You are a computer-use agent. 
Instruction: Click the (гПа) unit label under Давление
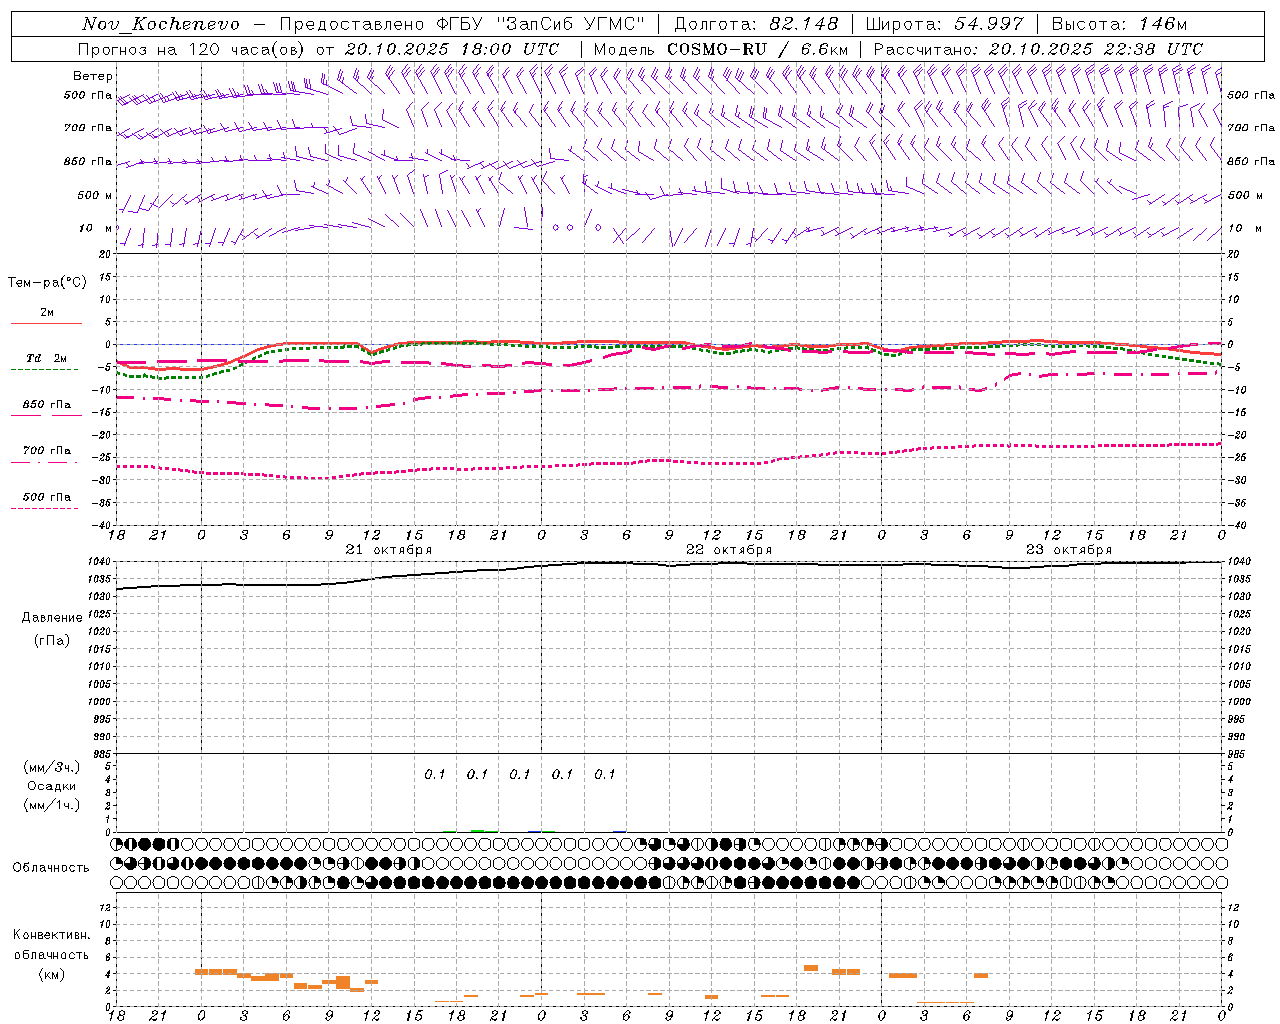(52, 641)
